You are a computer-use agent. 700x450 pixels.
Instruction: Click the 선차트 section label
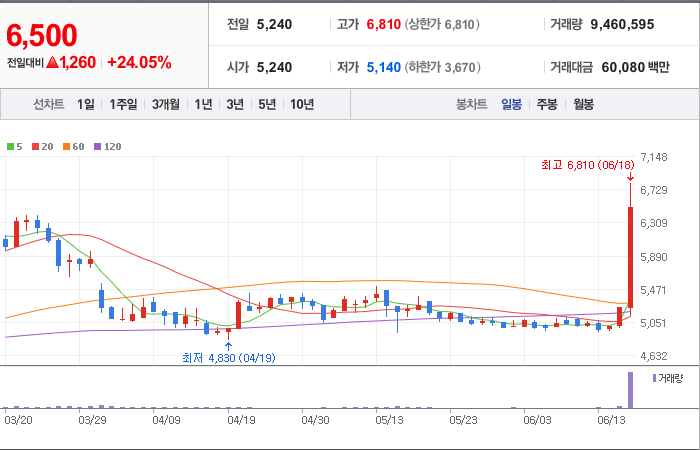[x=49, y=104]
